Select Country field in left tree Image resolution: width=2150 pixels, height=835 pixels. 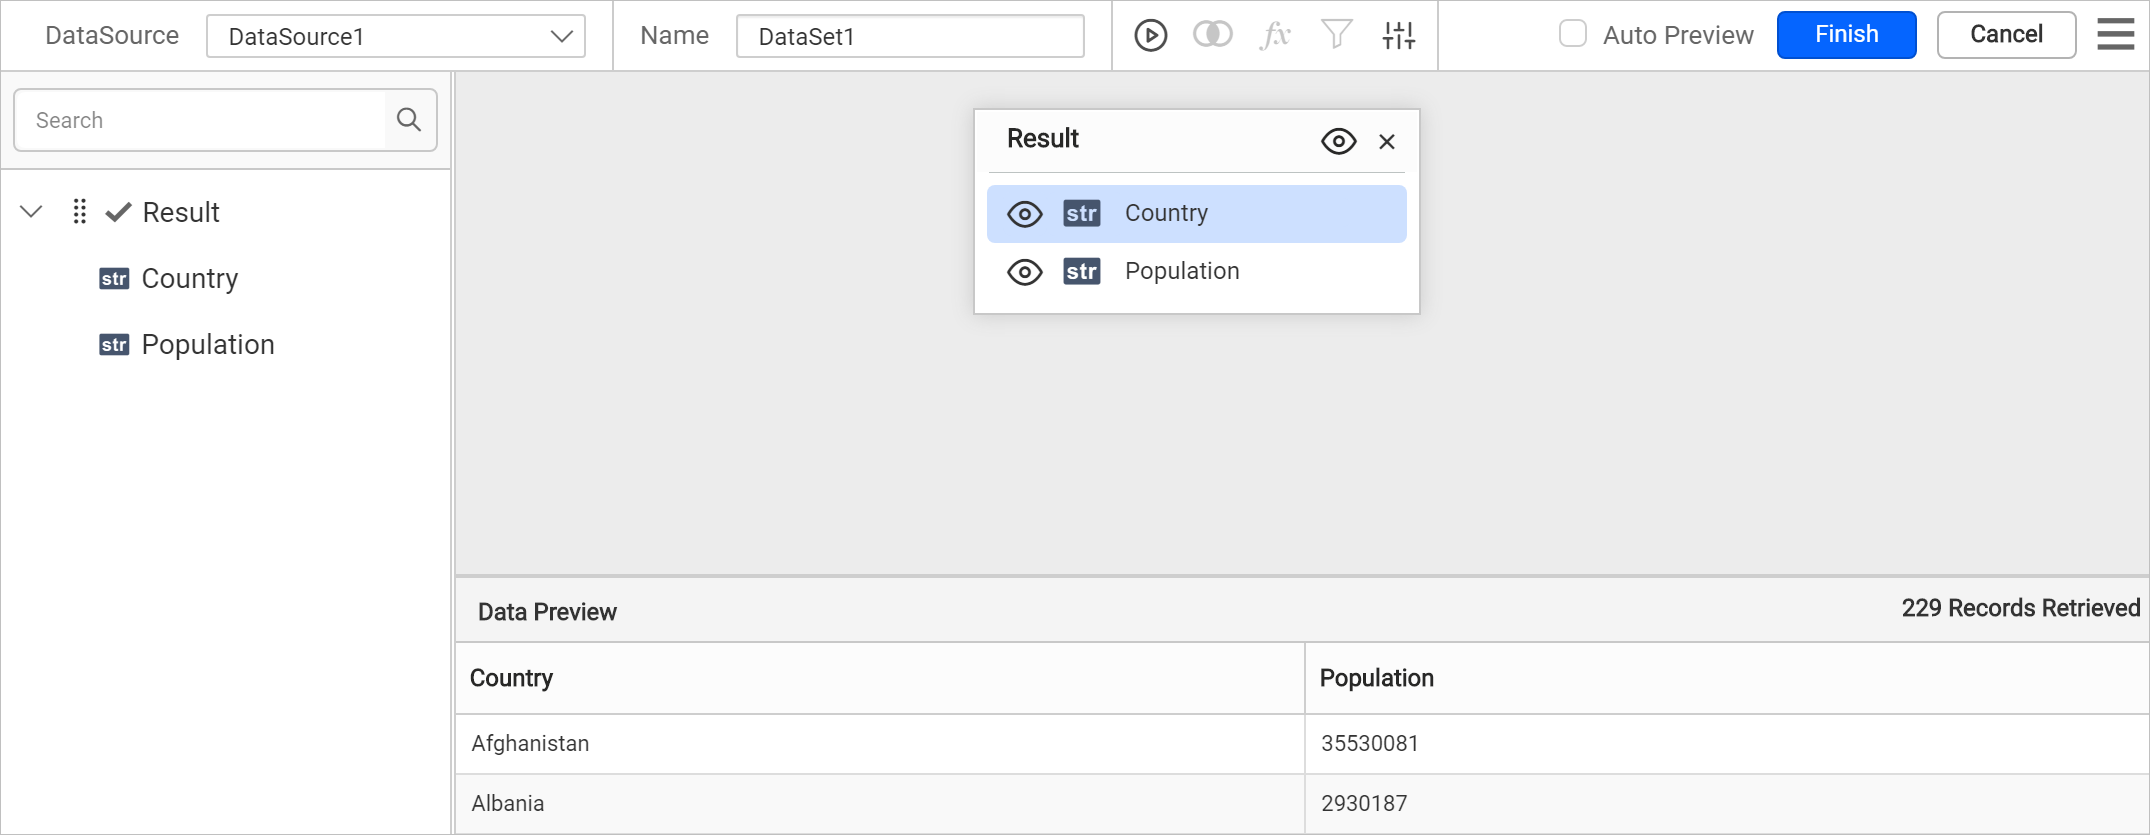pyautogui.click(x=189, y=279)
